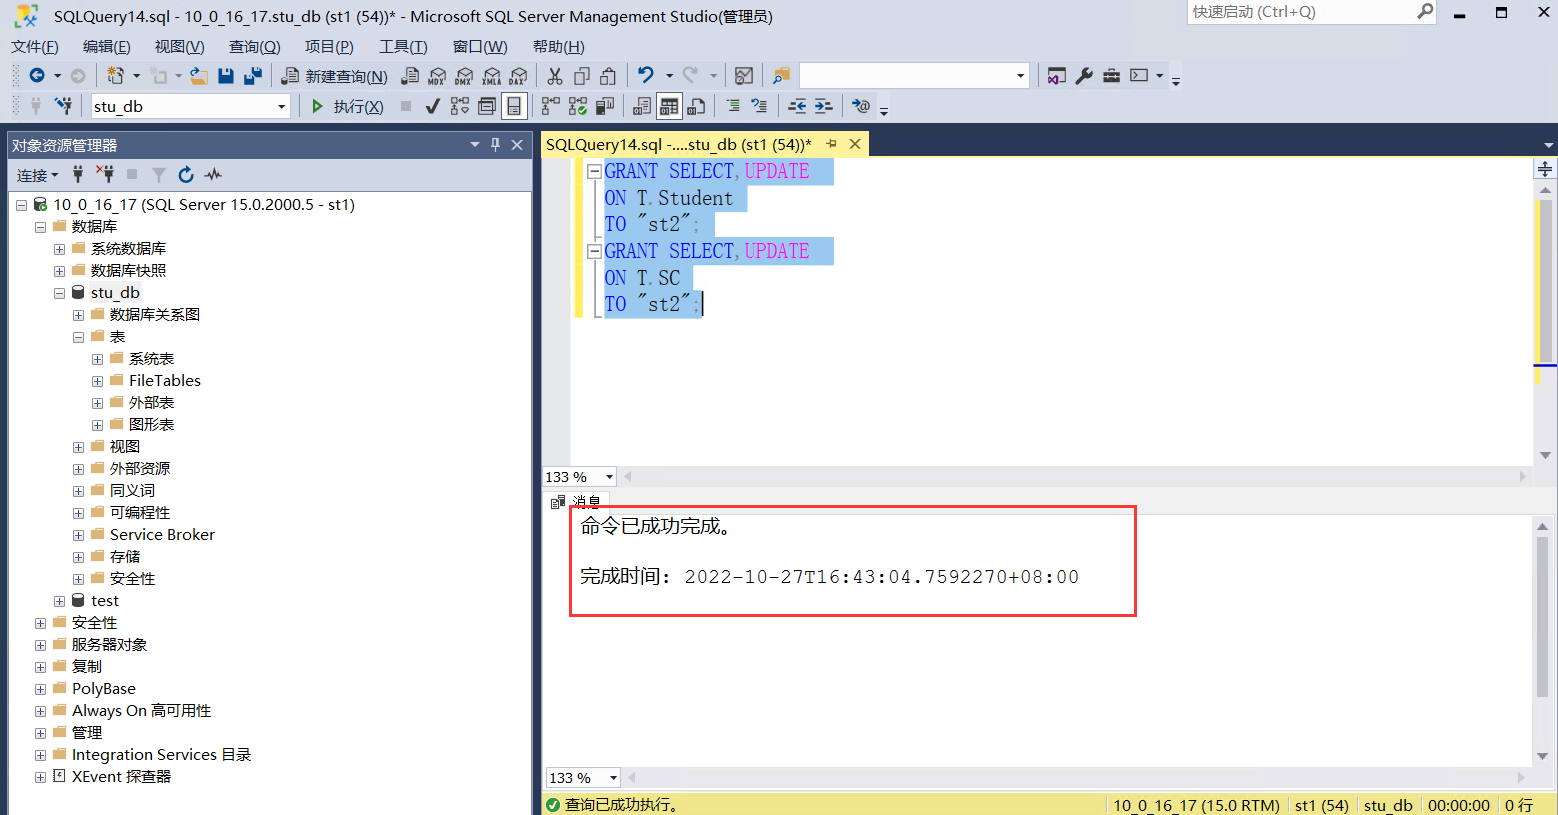Open the 工具(T) menu
The height and width of the screenshot is (815, 1558).
403,47
